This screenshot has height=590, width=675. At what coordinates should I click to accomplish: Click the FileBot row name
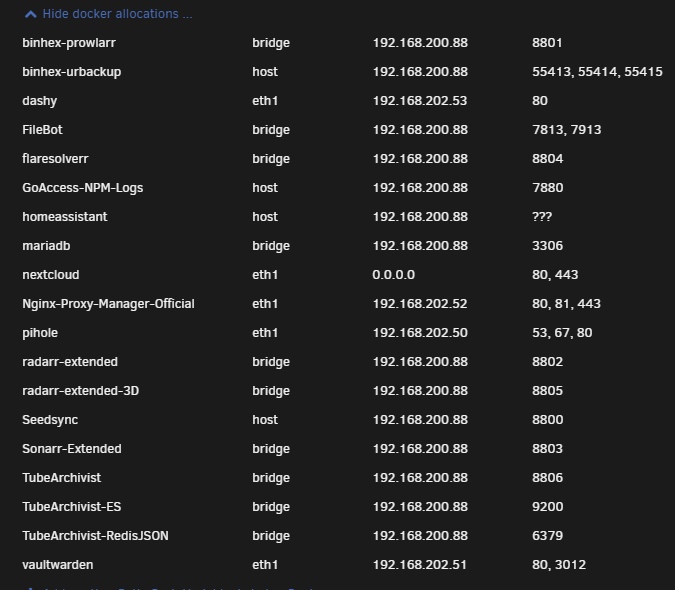(x=42, y=130)
